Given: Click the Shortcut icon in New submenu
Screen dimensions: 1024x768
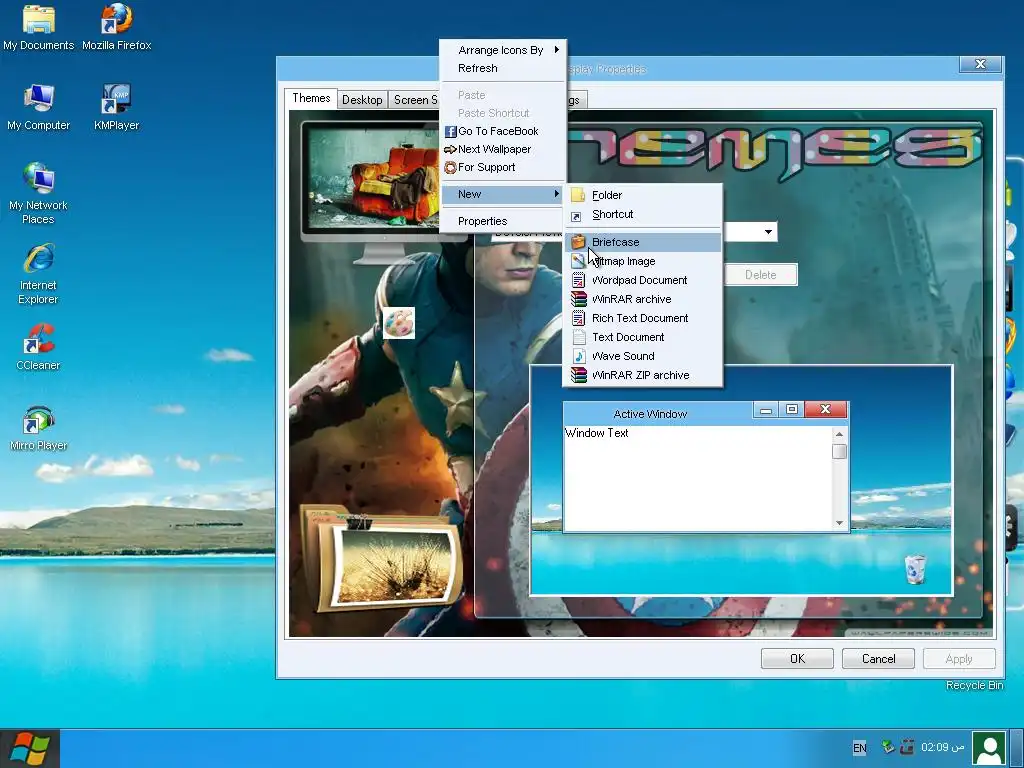Looking at the screenshot, I should pyautogui.click(x=576, y=216).
